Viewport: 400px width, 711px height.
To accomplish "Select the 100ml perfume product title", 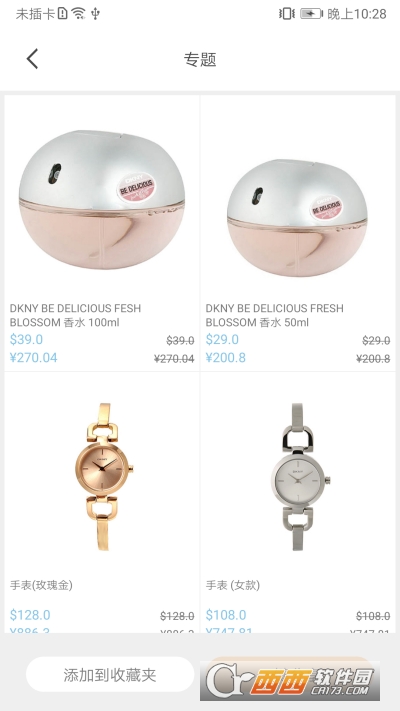I will (x=75, y=315).
